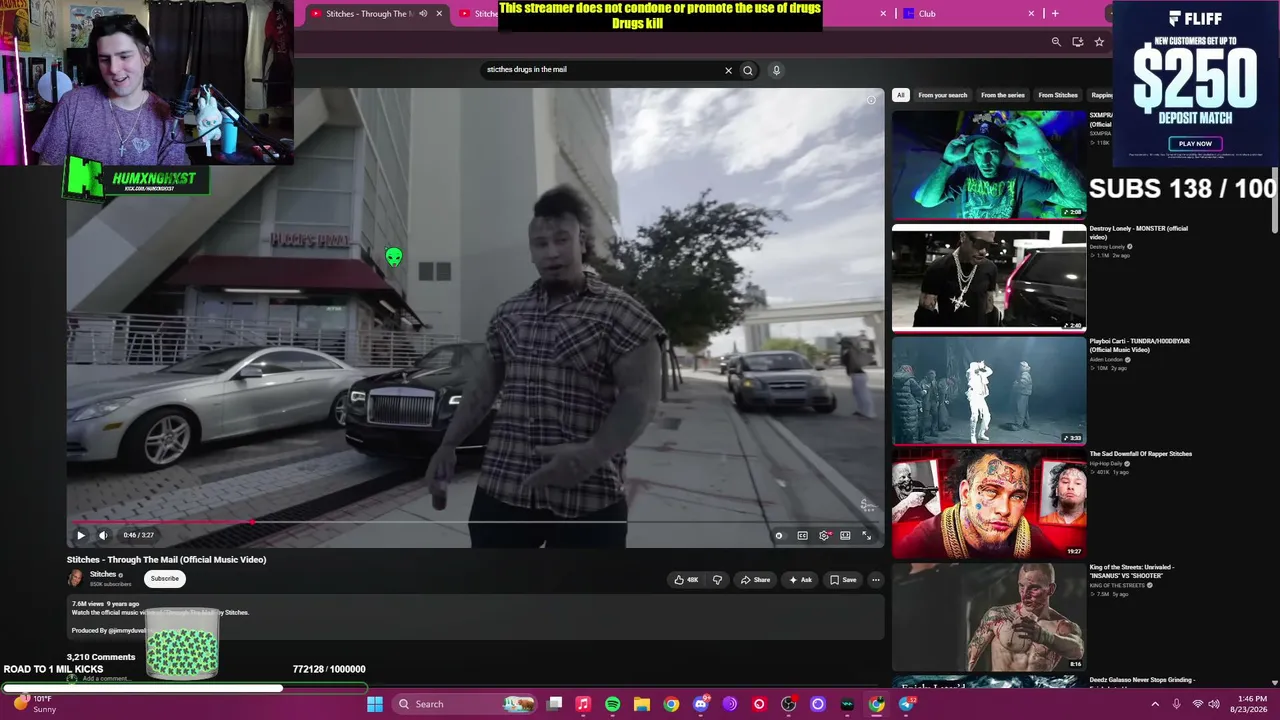1280x720 pixels.
Task: Open the Stitches channel avatar
Action: (75, 578)
